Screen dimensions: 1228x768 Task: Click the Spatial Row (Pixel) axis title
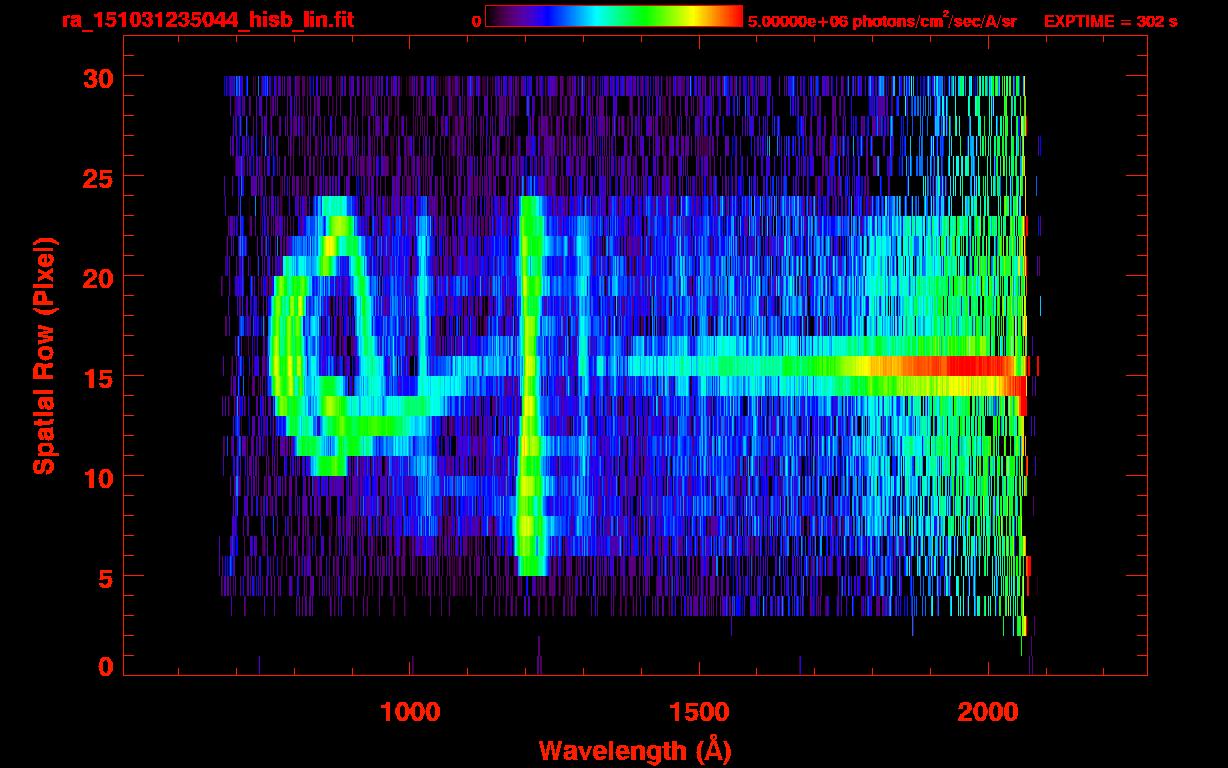pos(44,355)
